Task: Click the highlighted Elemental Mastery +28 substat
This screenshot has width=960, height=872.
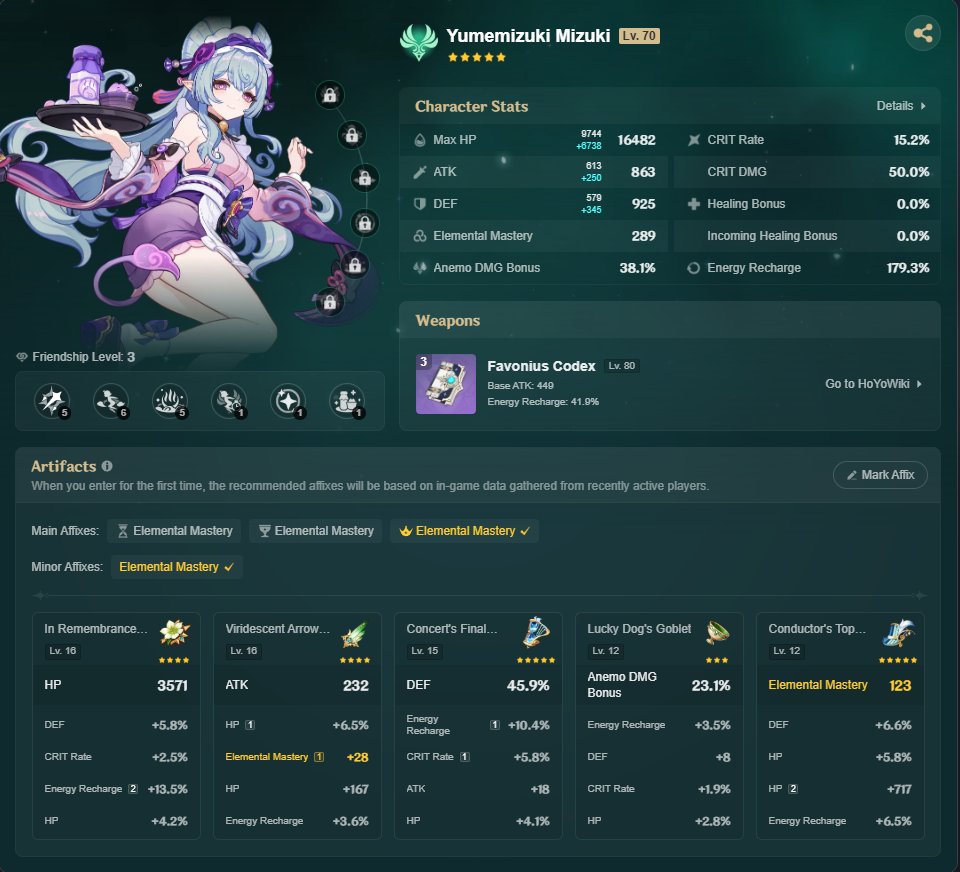Action: click(x=297, y=757)
